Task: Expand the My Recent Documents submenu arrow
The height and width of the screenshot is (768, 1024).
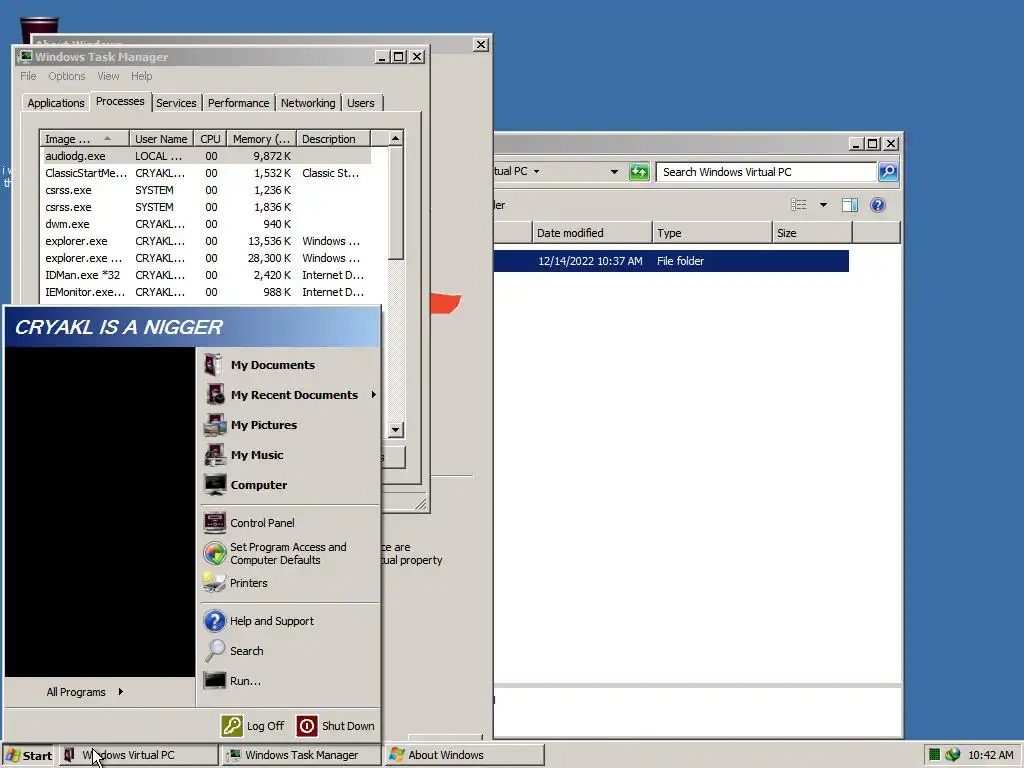Action: pyautogui.click(x=374, y=394)
